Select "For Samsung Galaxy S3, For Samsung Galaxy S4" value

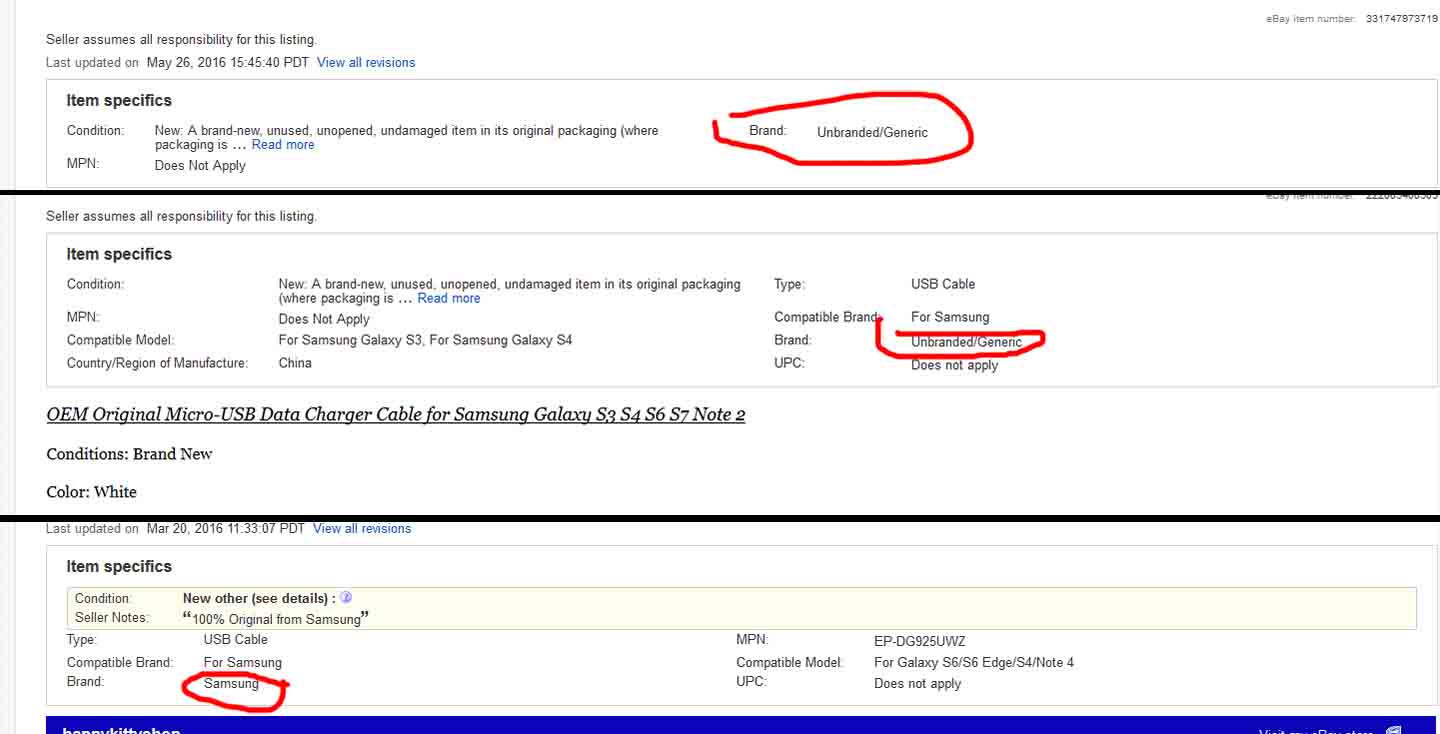coord(426,340)
